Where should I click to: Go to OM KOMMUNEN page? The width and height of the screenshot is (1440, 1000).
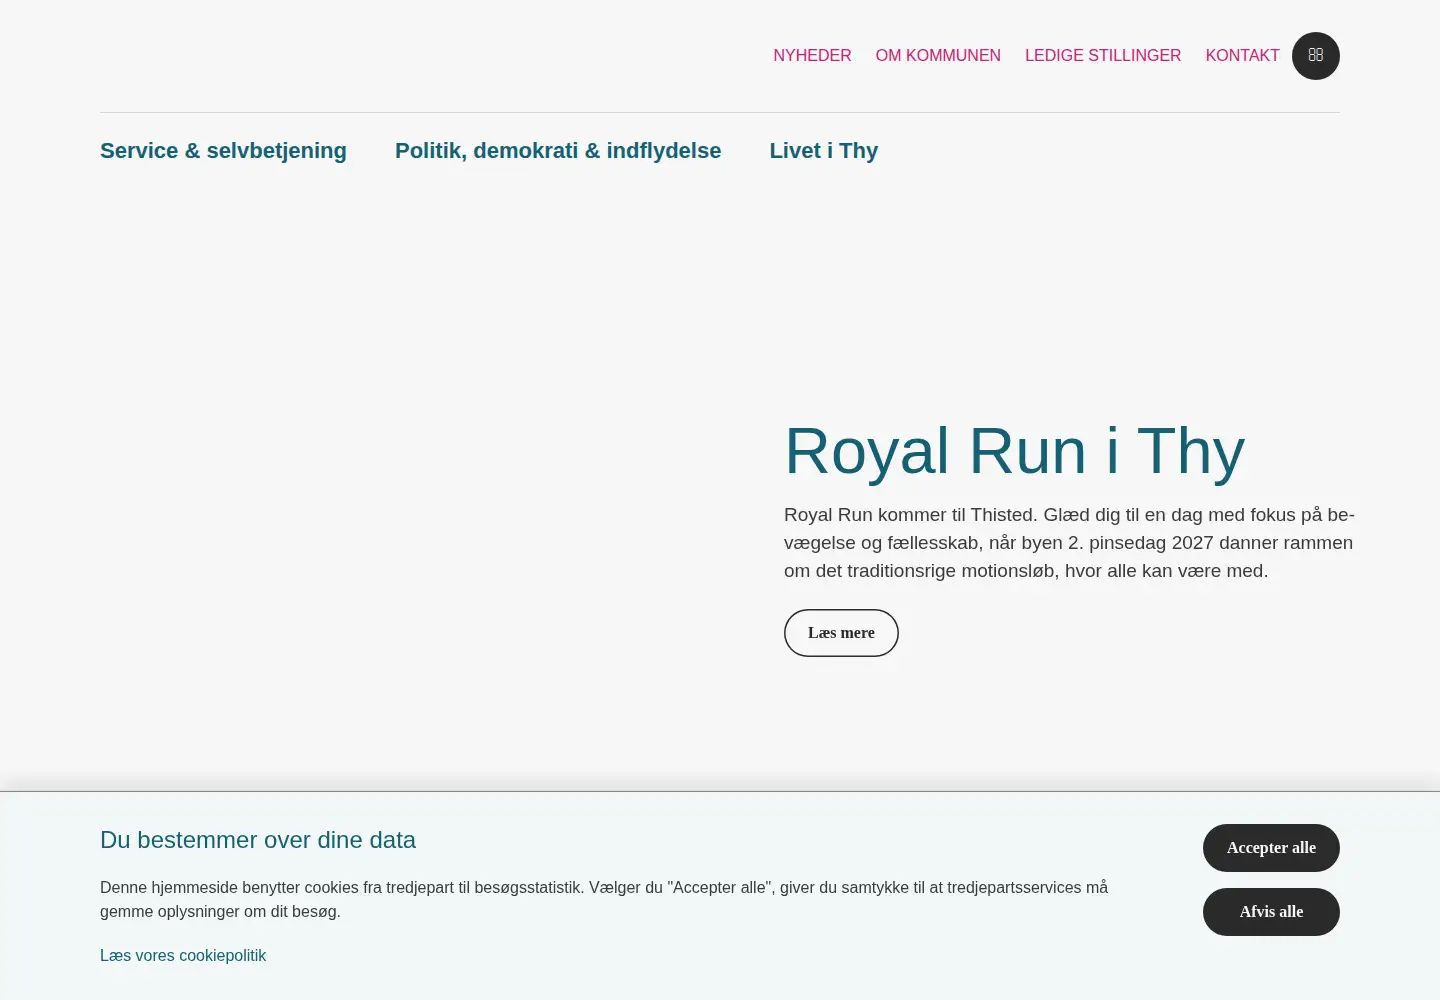tap(938, 56)
